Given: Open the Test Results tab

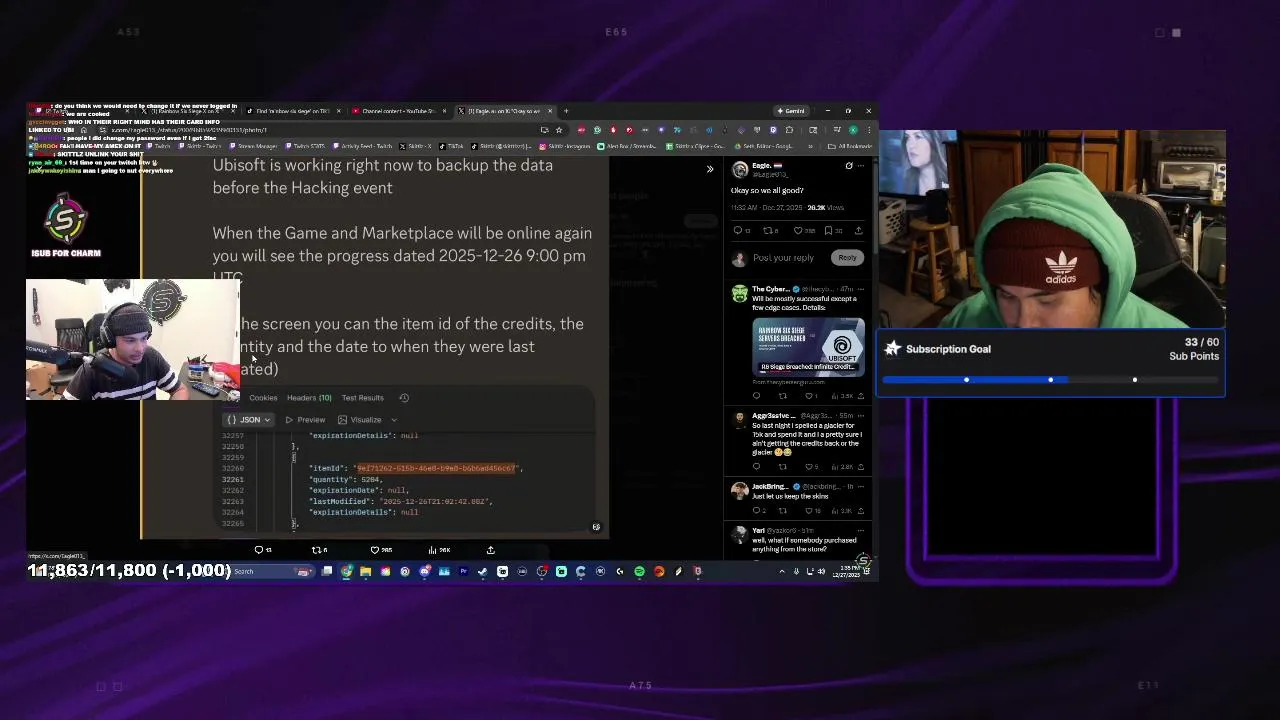Looking at the screenshot, I should [362, 398].
